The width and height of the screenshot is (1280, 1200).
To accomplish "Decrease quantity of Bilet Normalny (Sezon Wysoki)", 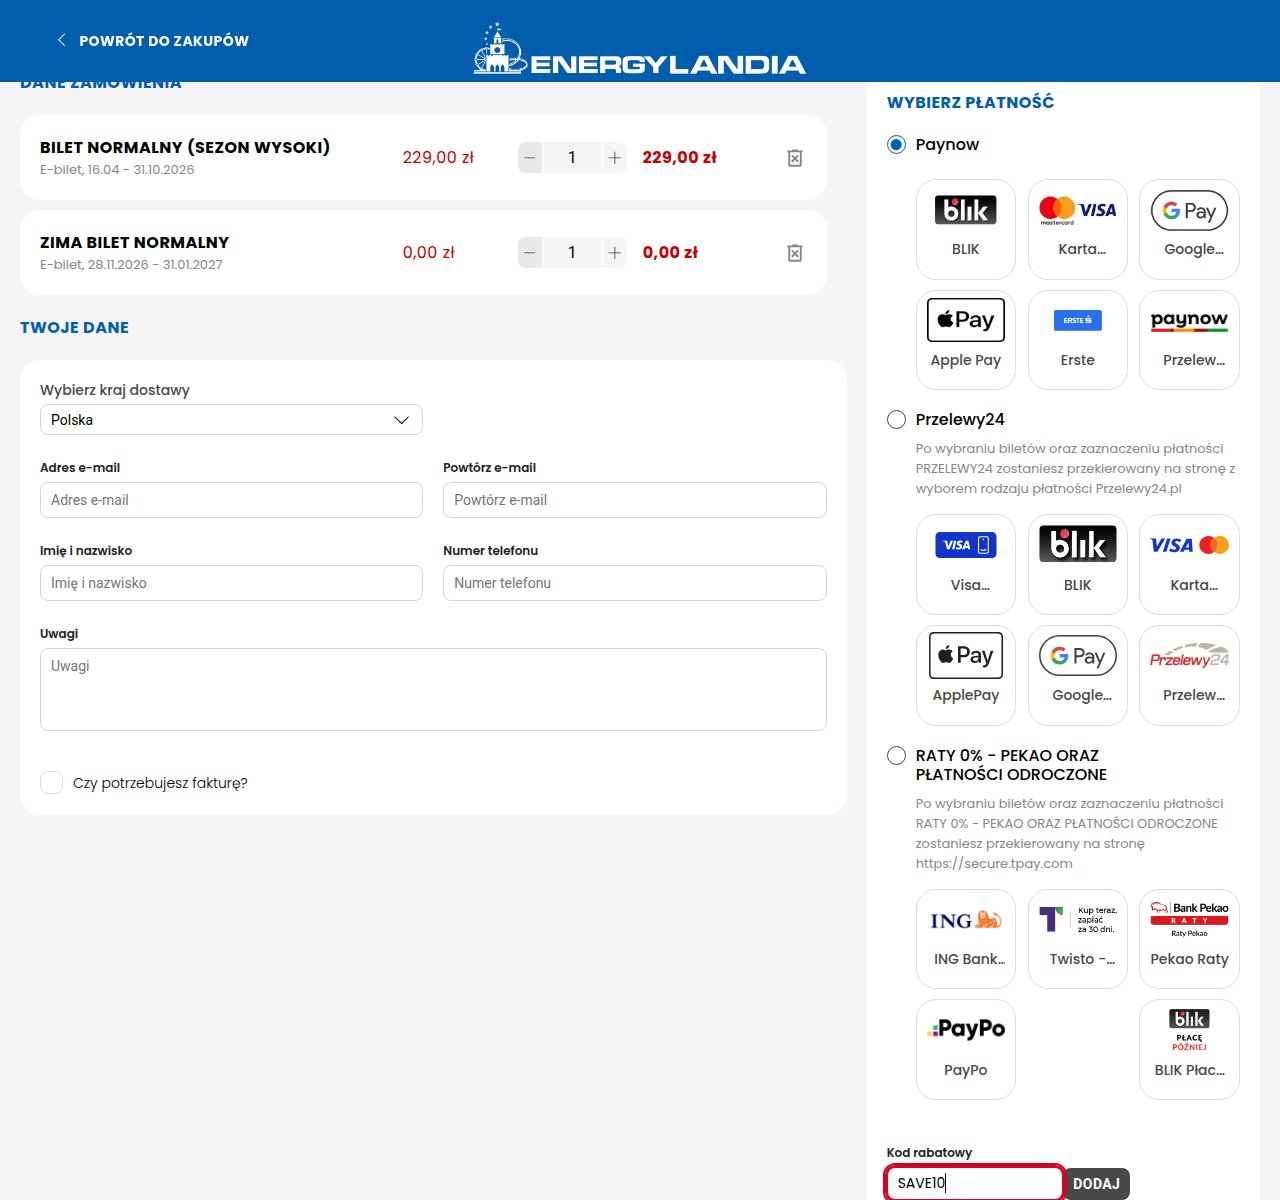I will [x=530, y=158].
